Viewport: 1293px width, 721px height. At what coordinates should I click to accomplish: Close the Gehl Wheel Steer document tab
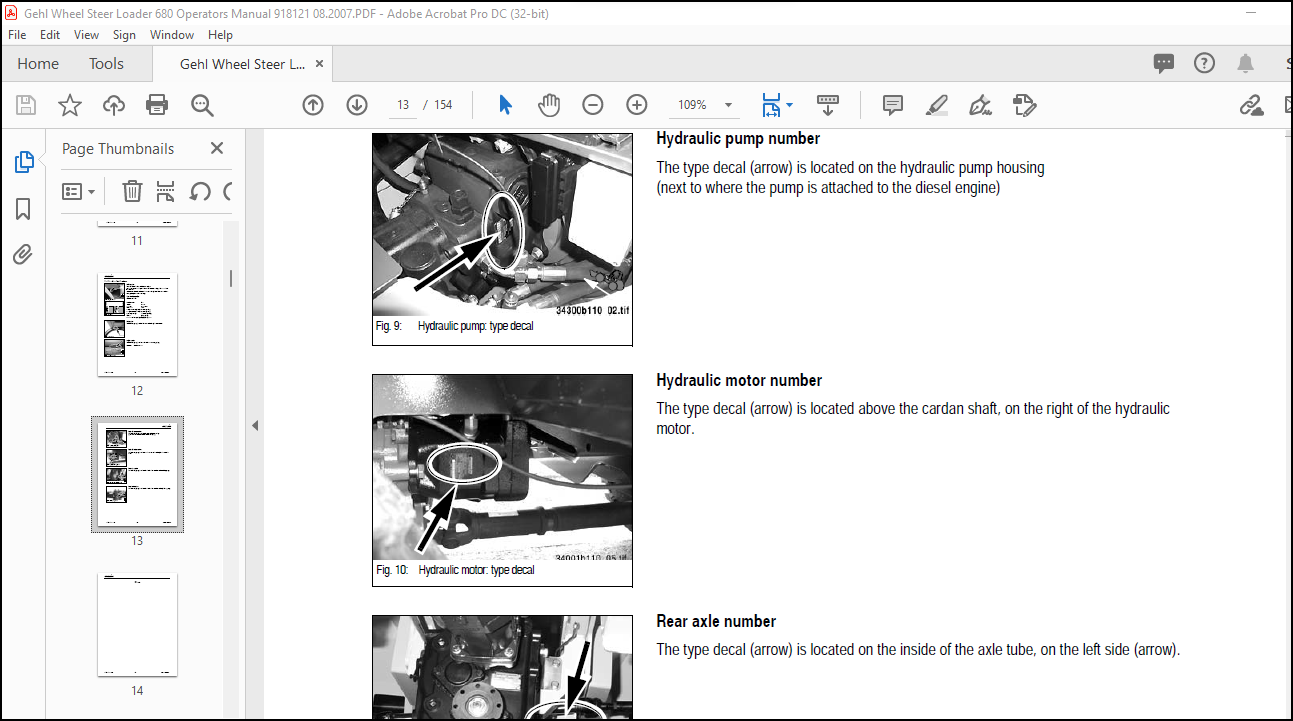click(x=319, y=64)
